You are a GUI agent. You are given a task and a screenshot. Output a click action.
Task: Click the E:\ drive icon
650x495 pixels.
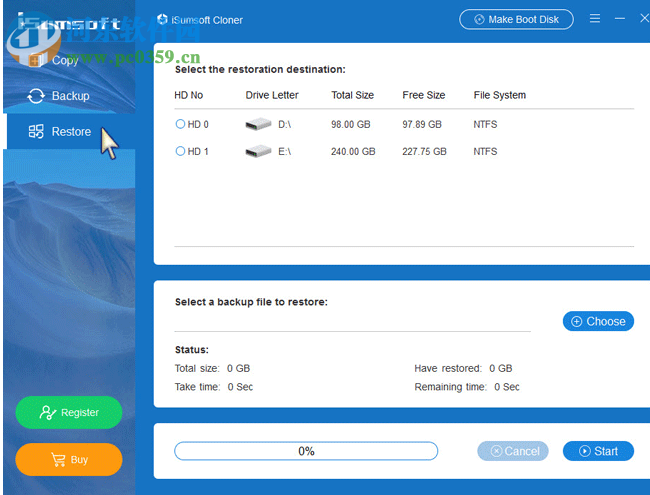[258, 151]
